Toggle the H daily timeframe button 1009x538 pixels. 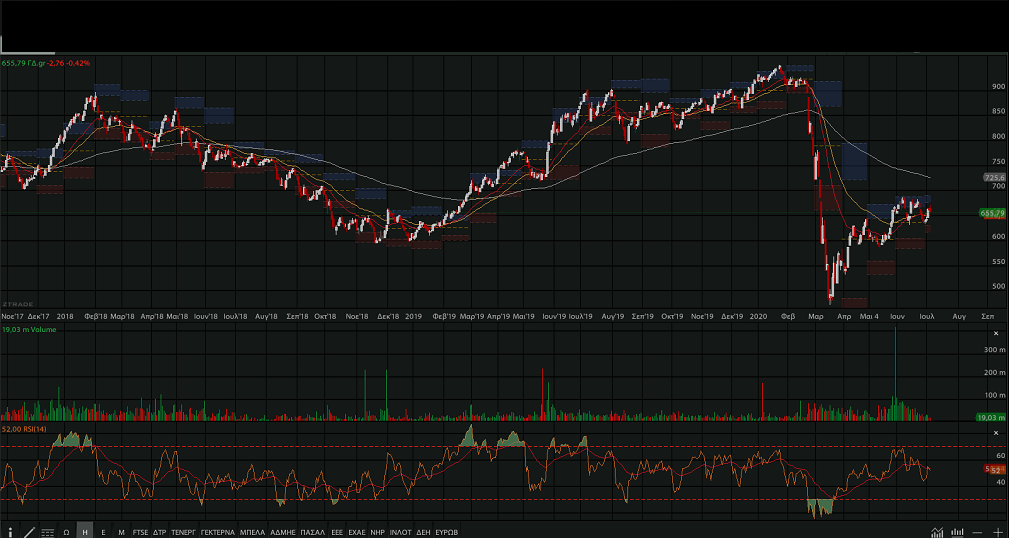pyautogui.click(x=85, y=532)
